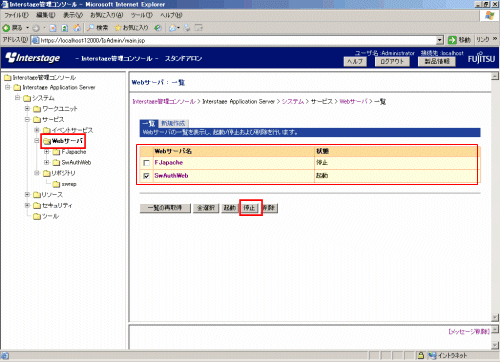The width and height of the screenshot is (500, 362).
Task: Click the green Go arrow beside address bar
Action: [x=452, y=40]
